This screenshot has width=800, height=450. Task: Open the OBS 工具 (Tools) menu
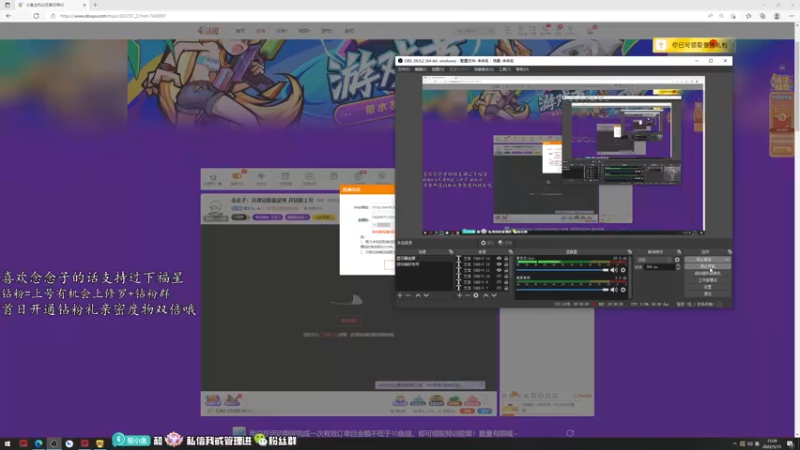pyautogui.click(x=505, y=69)
